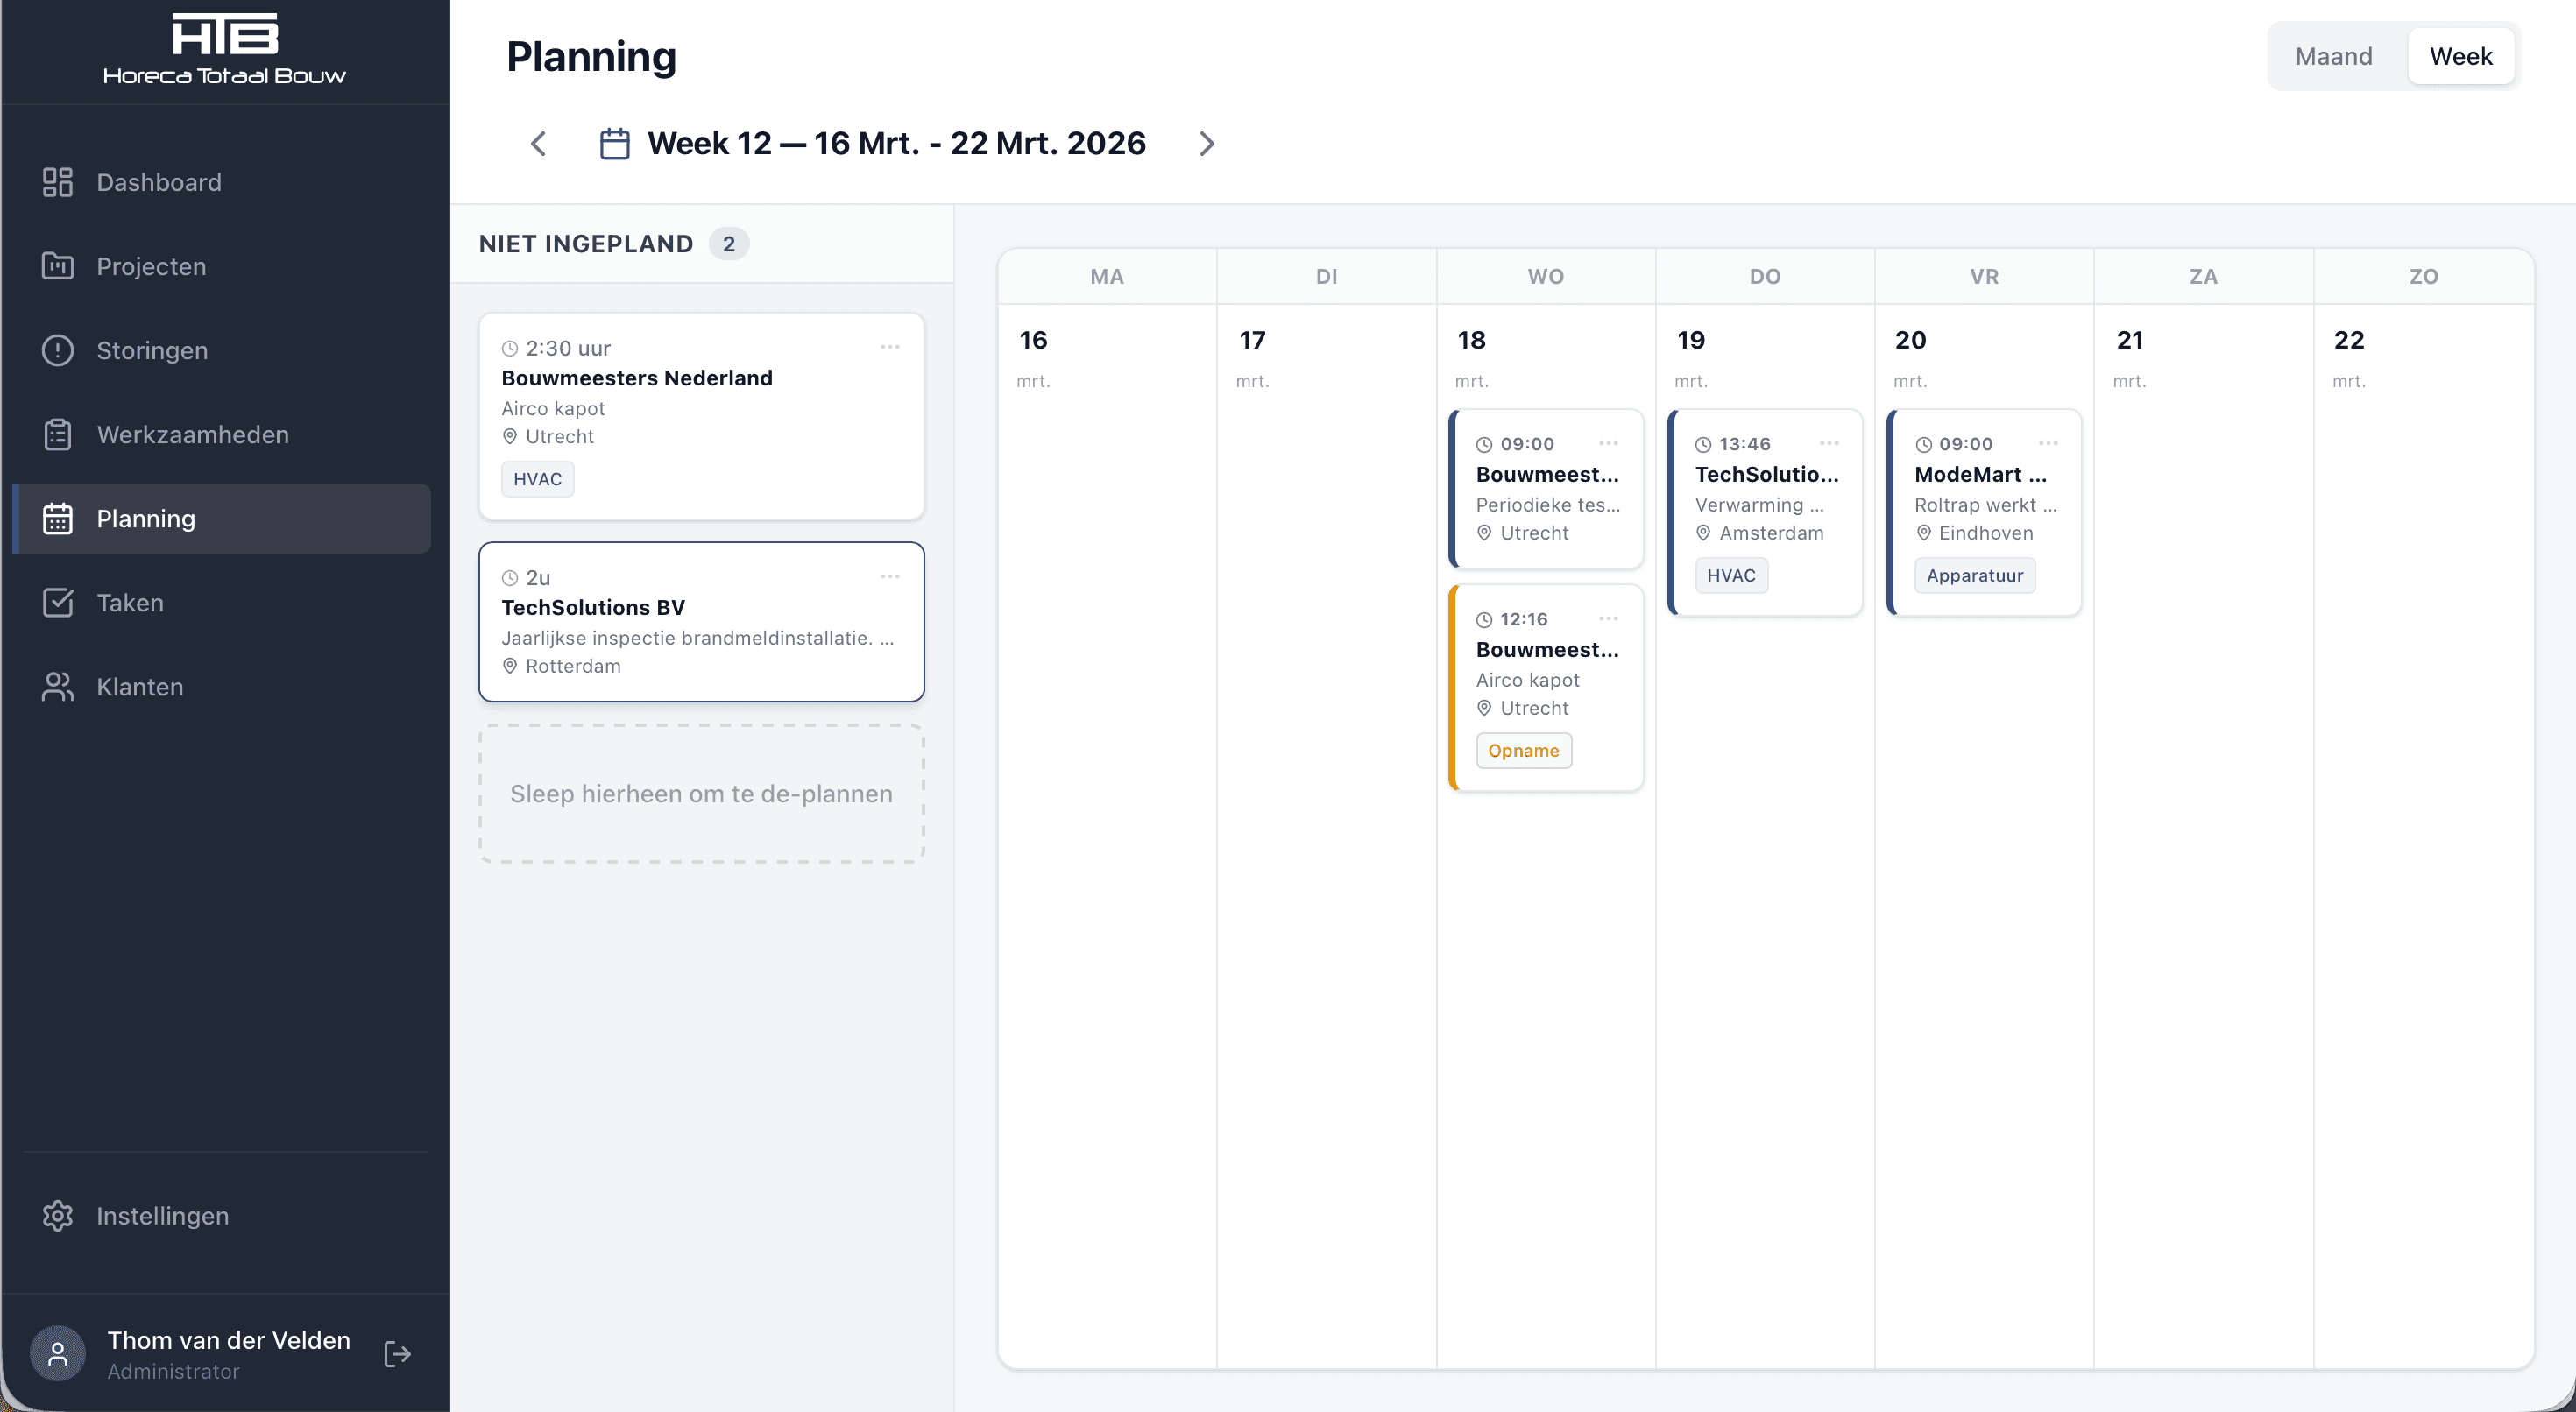This screenshot has height=1412, width=2576.
Task: Go to the previous week
Action: coord(538,144)
